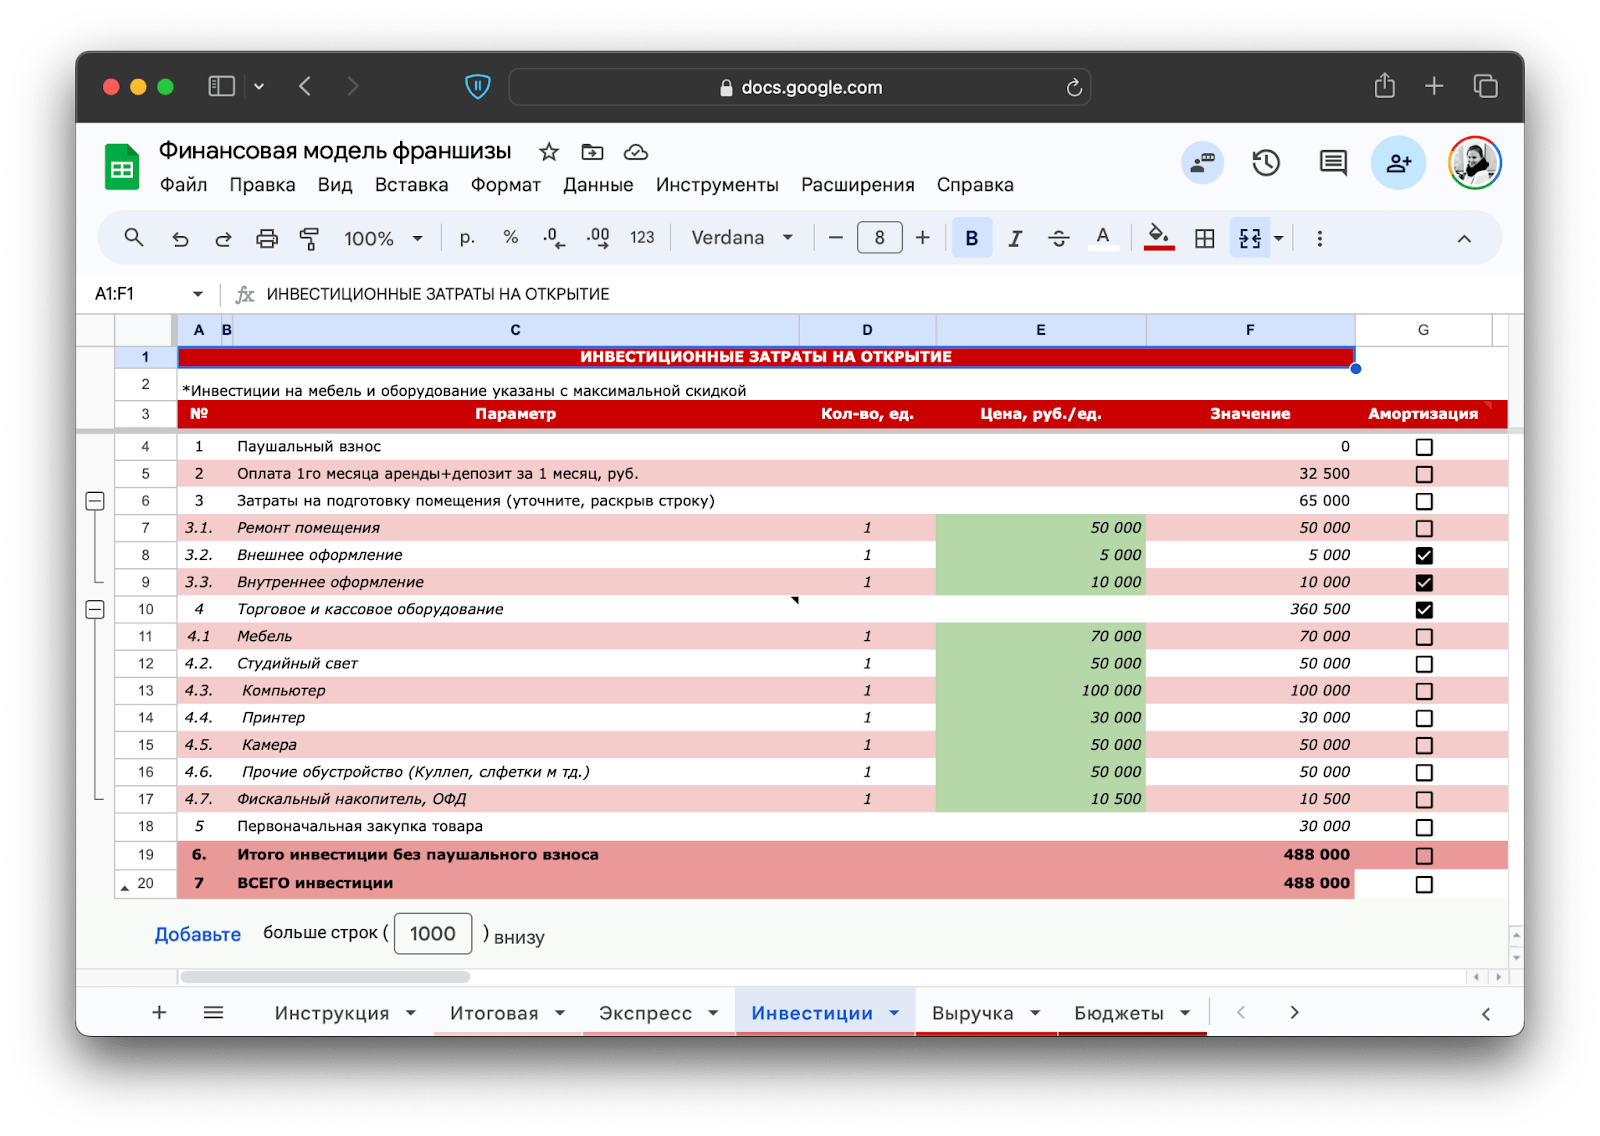Click the share button with person icon
The image size is (1600, 1136).
pyautogui.click(x=1397, y=163)
